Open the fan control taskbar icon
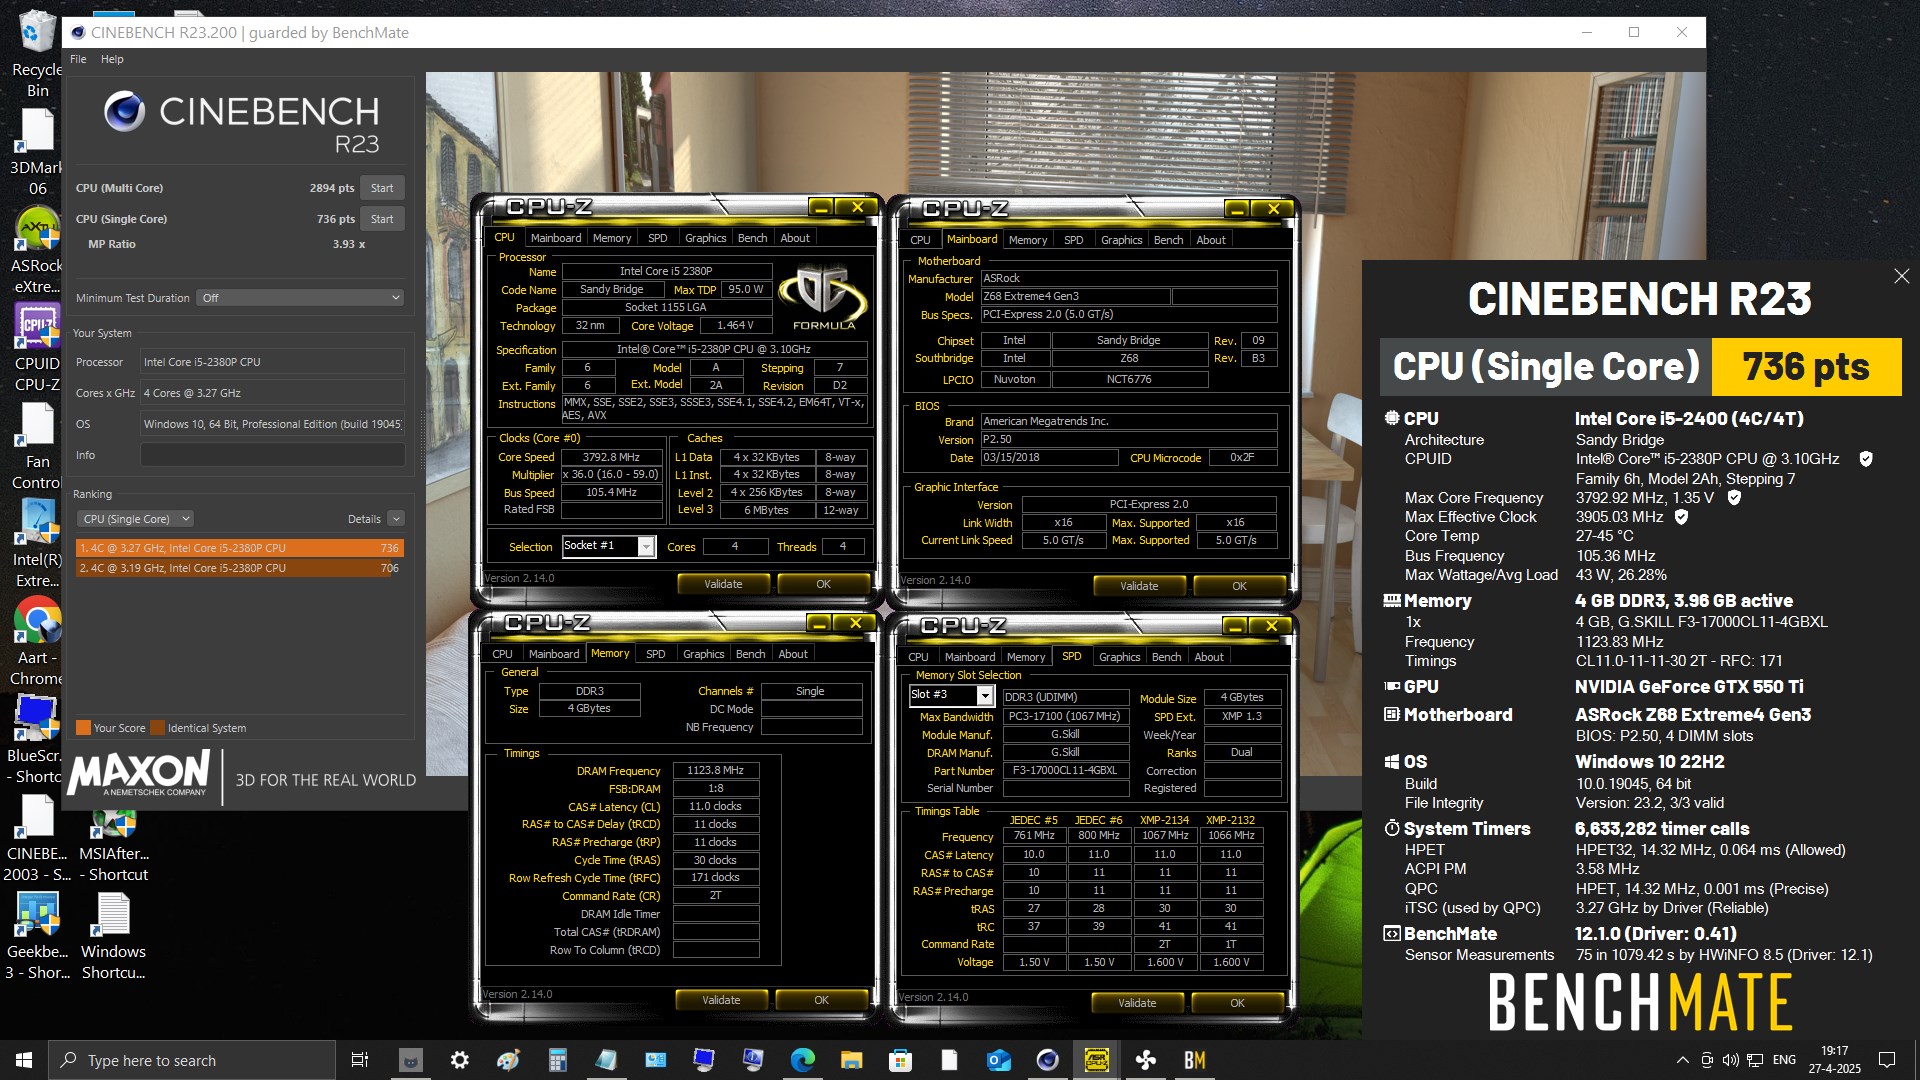 click(x=1145, y=1060)
